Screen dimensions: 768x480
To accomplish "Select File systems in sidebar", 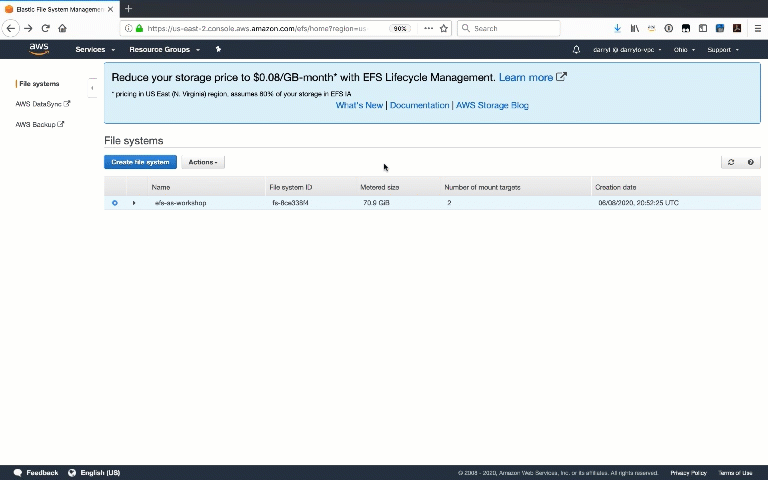I will pos(39,84).
